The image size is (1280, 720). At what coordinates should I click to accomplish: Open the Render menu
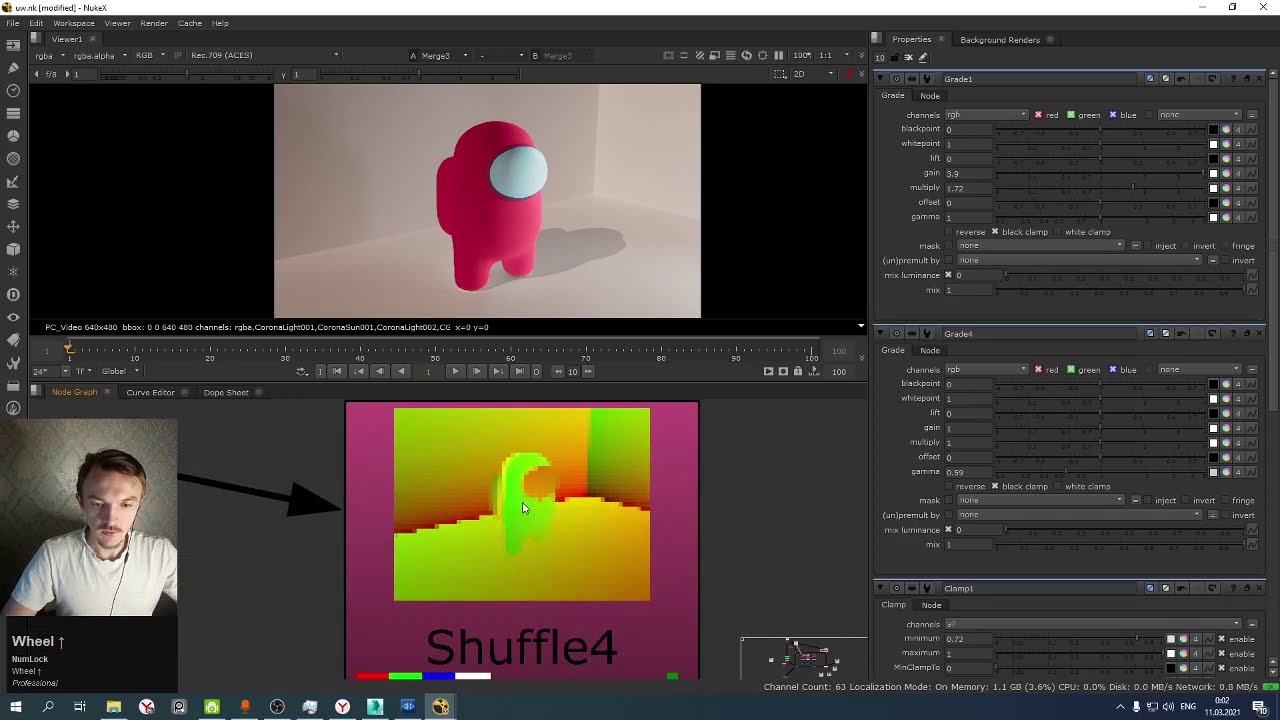[x=154, y=23]
